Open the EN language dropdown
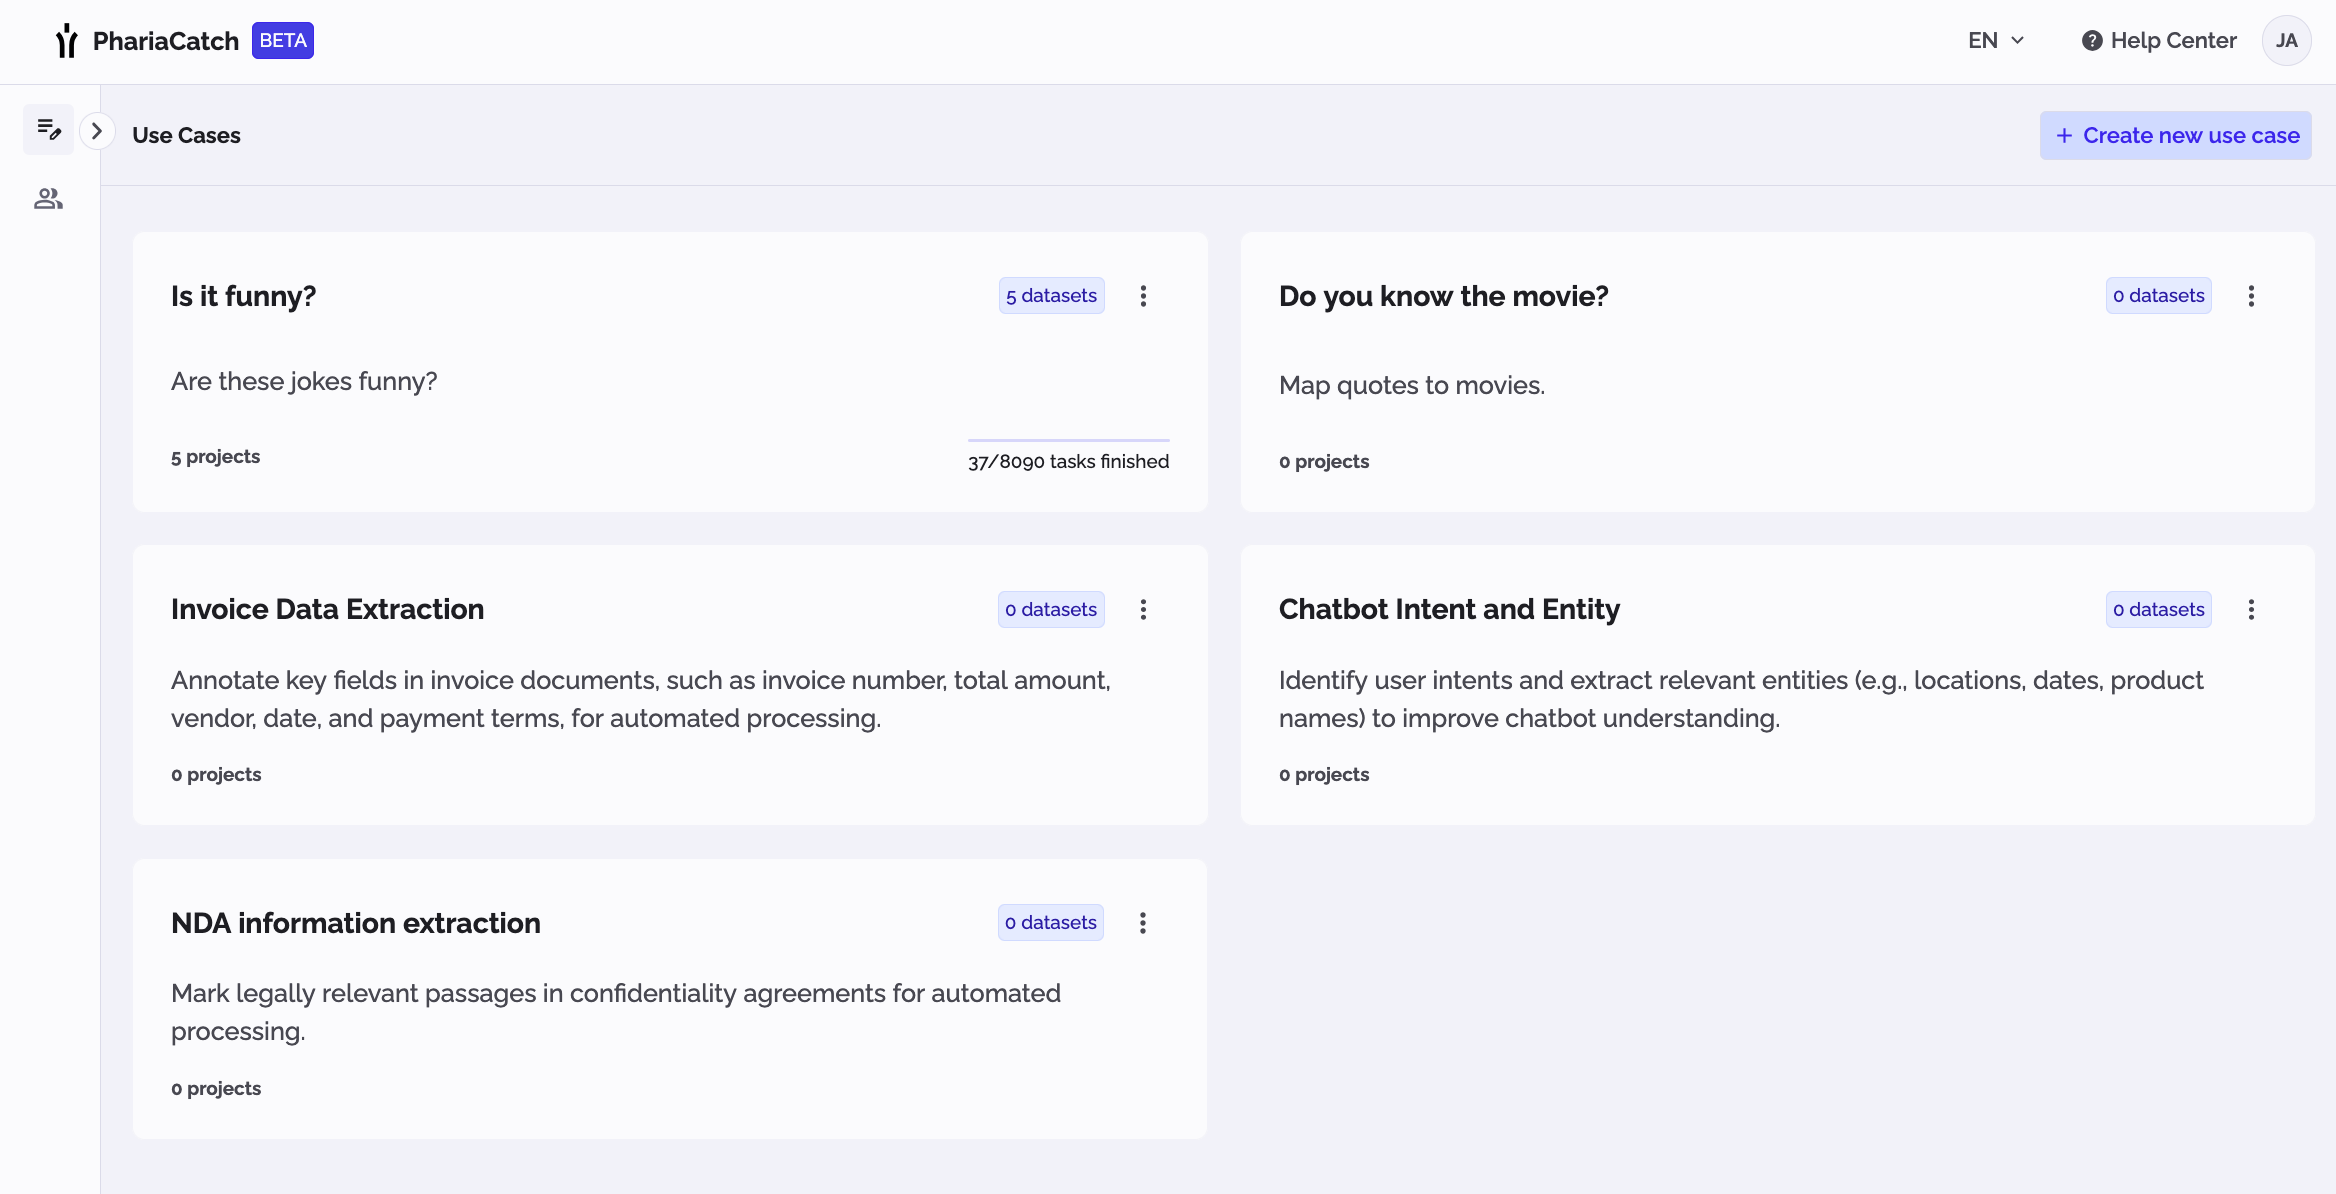The image size is (2336, 1194). click(x=1993, y=40)
